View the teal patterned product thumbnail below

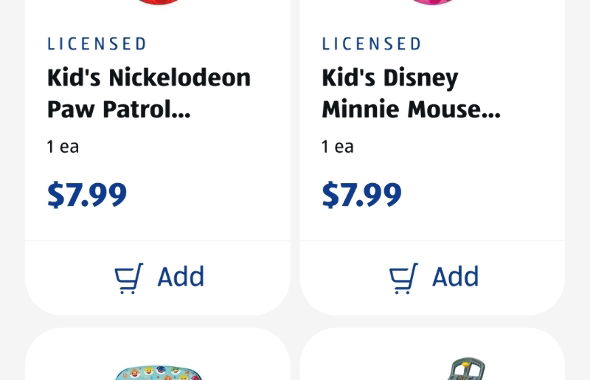pos(158,372)
